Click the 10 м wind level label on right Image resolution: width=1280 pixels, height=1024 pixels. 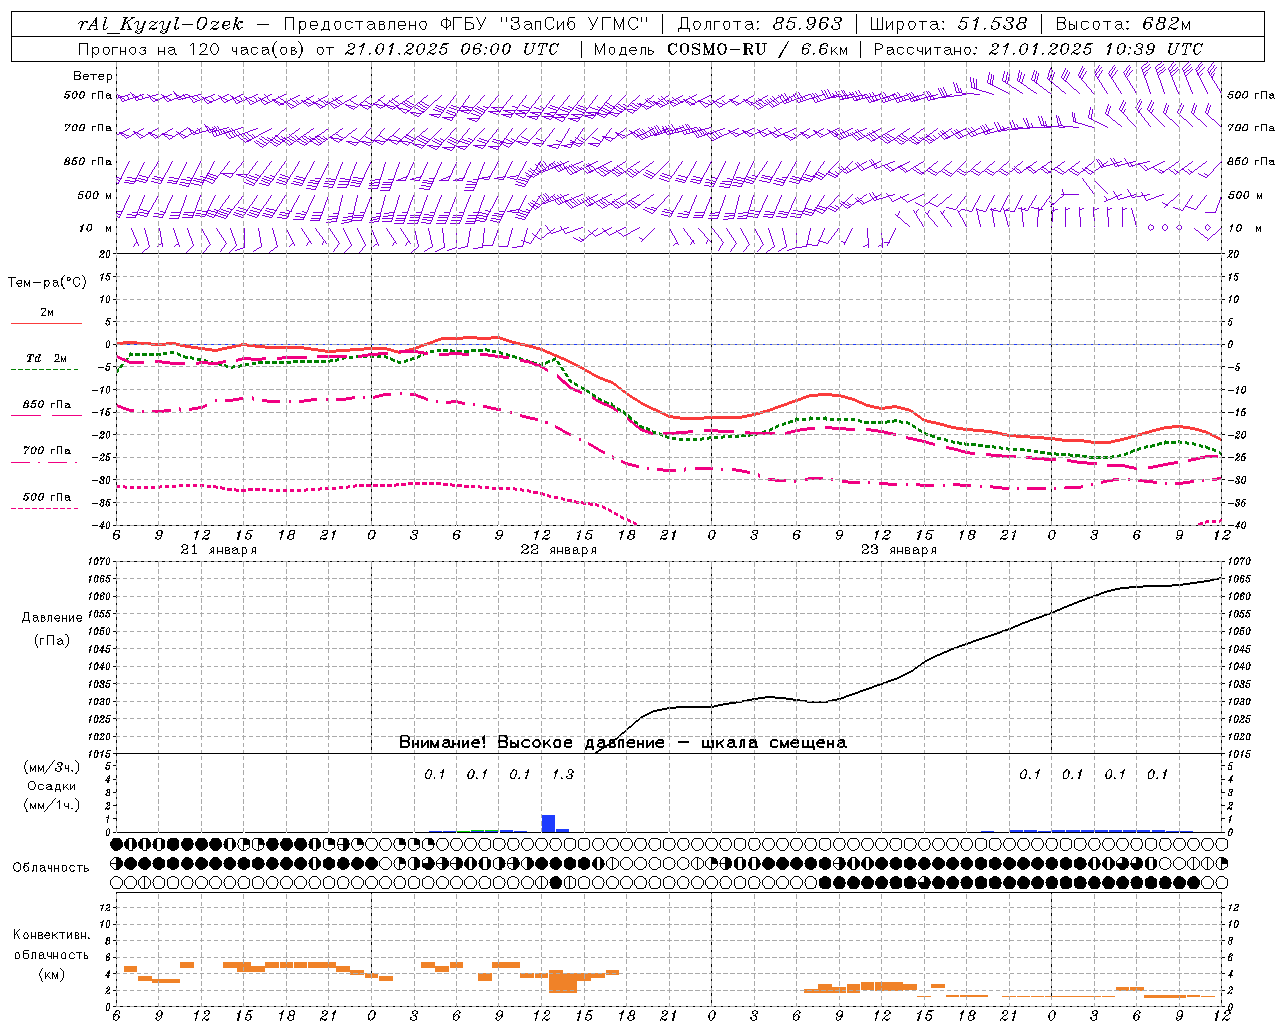pos(1245,229)
